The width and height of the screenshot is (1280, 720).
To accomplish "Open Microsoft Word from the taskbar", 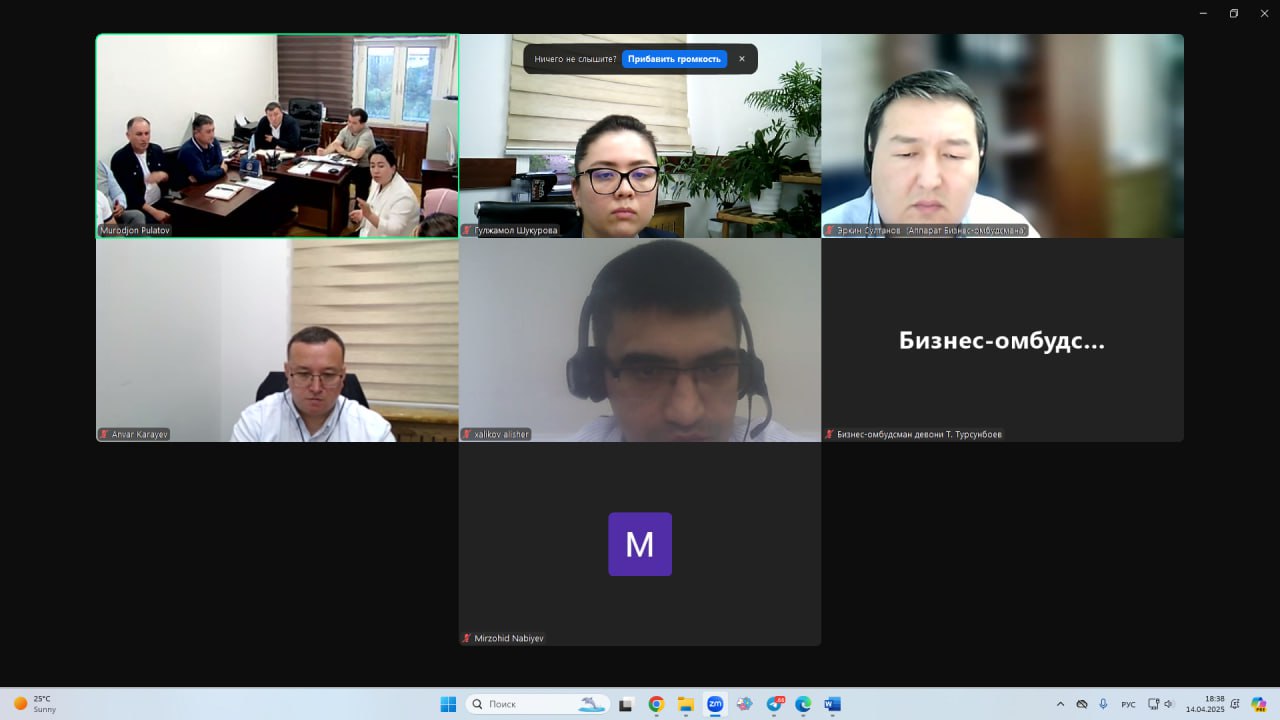I will click(x=832, y=704).
